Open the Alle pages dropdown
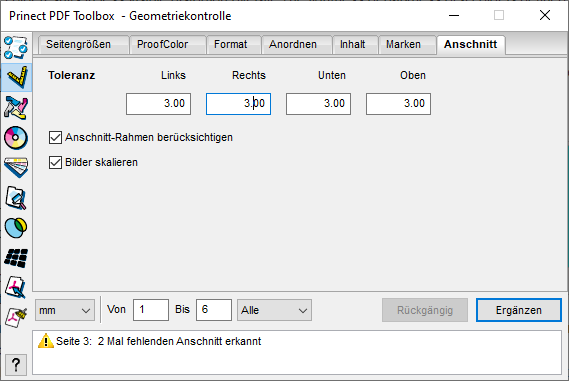The image size is (569, 381). point(274,310)
